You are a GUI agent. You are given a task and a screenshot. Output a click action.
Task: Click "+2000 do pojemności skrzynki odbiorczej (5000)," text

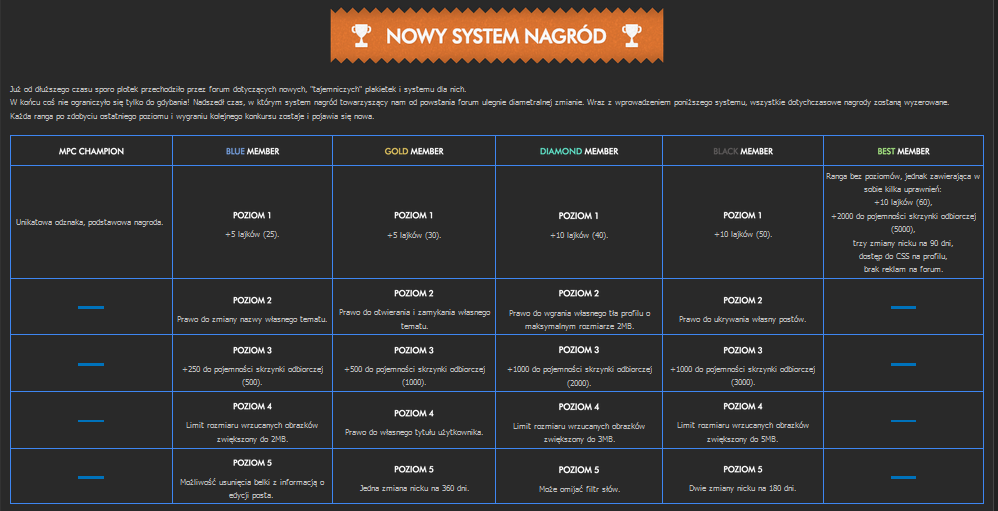pyautogui.click(x=903, y=223)
